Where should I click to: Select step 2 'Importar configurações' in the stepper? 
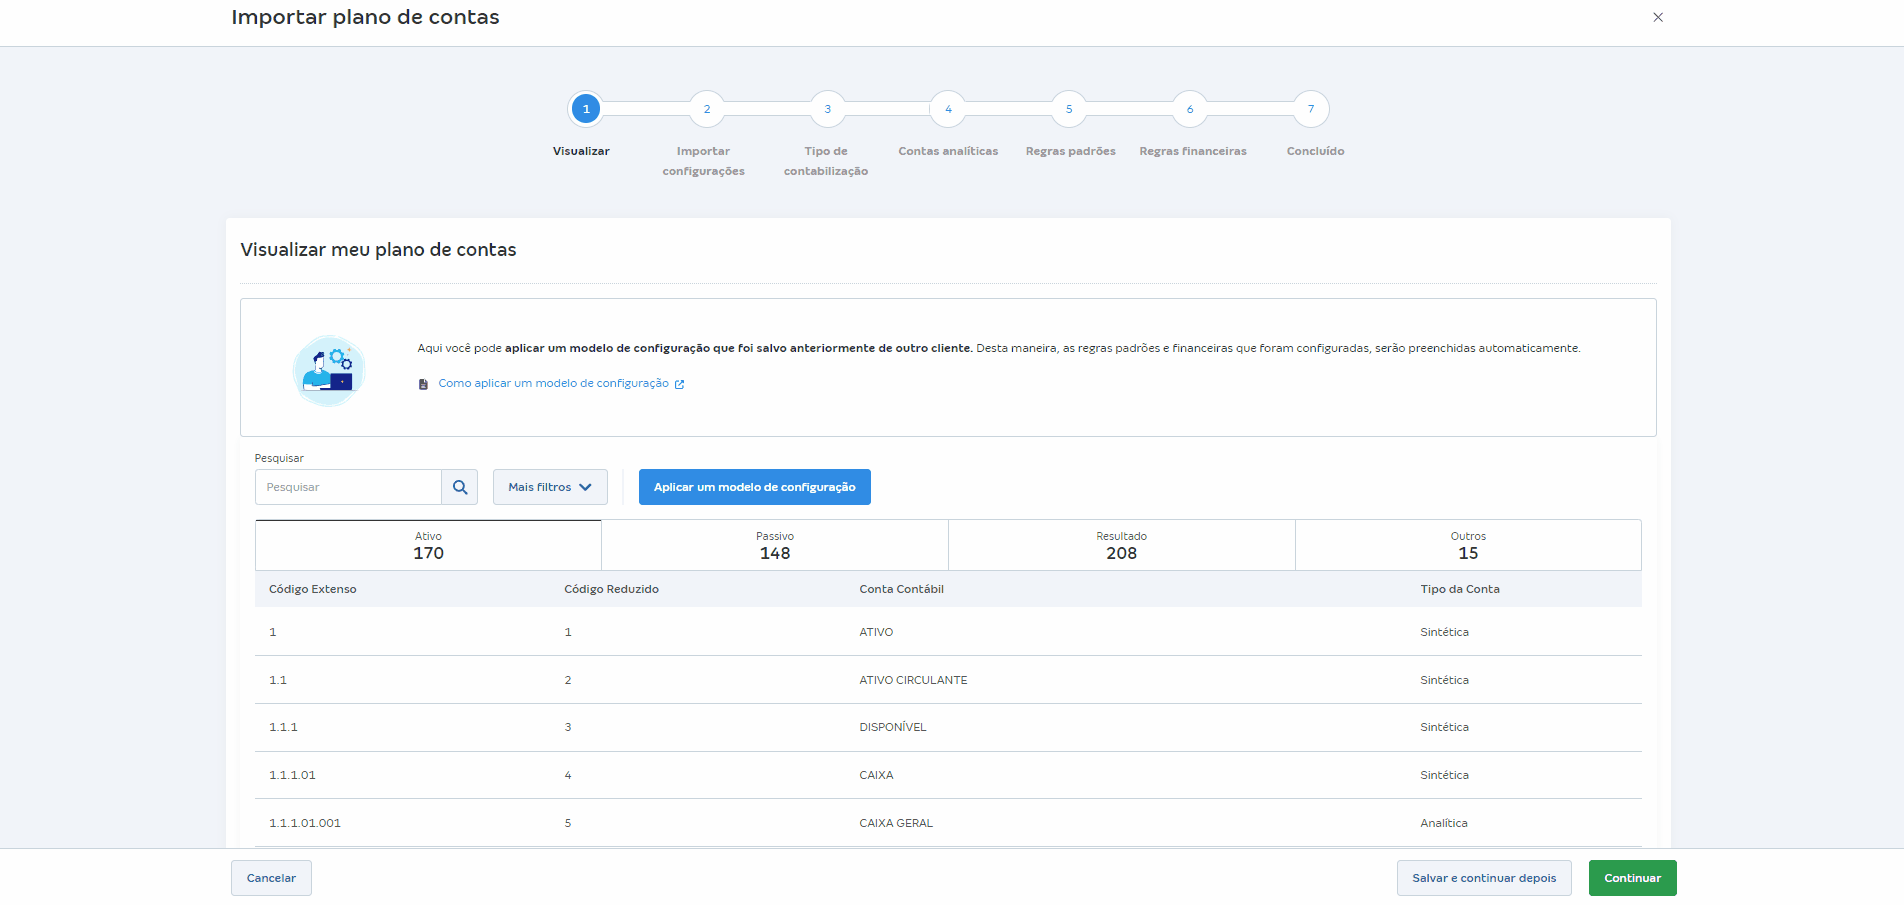[706, 109]
